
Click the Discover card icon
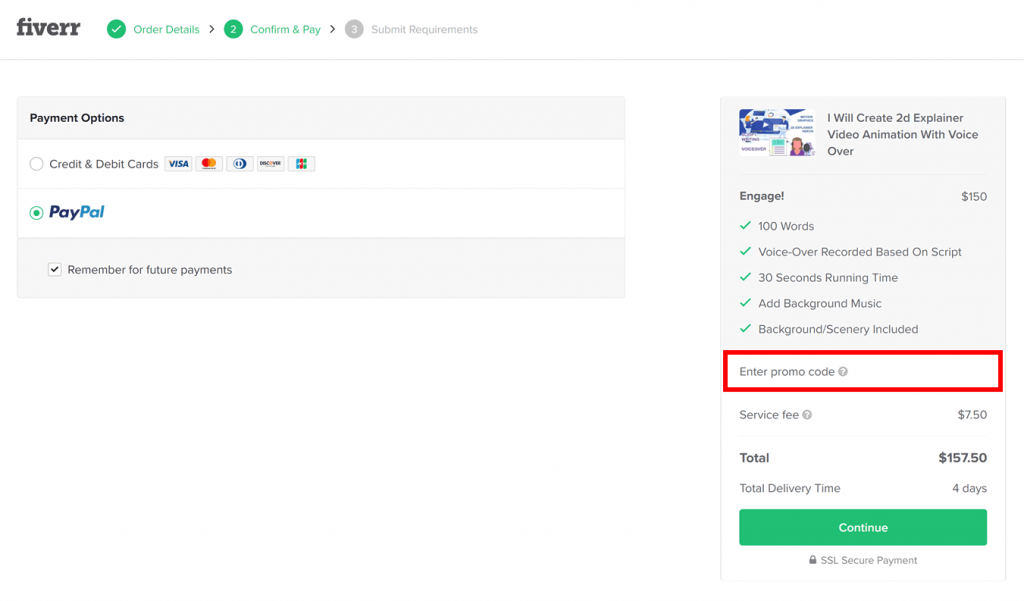point(270,163)
